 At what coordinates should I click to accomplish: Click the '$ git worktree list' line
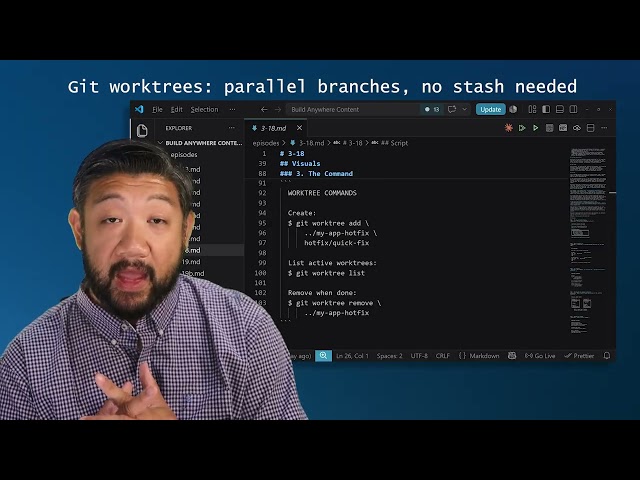click(326, 273)
